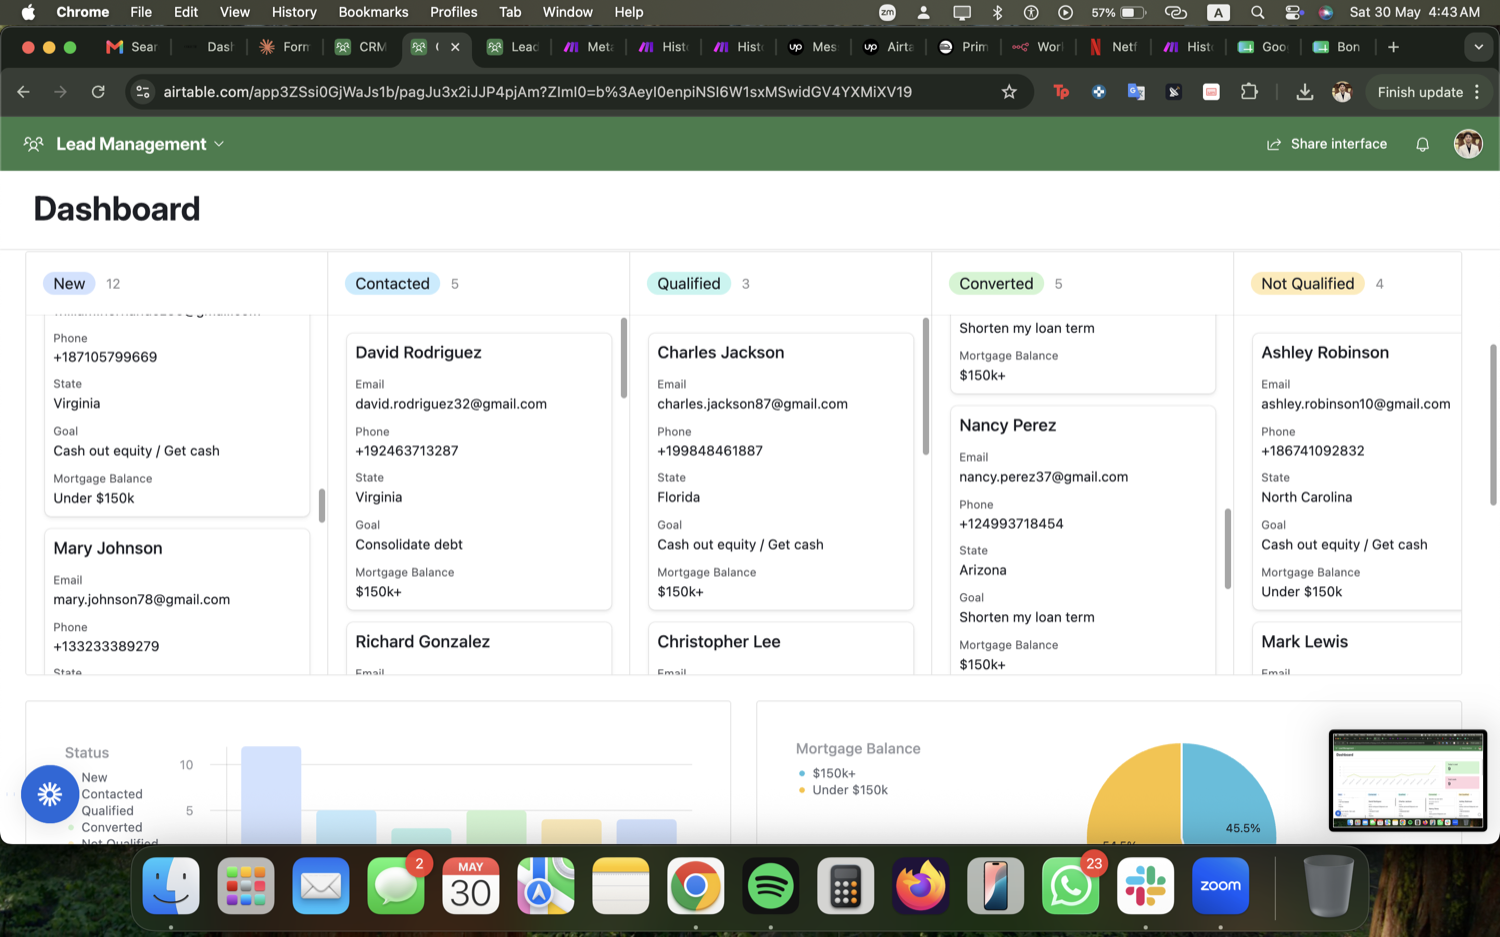This screenshot has height=937, width=1500.
Task: Open Spotify from the Dock
Action: (x=770, y=886)
